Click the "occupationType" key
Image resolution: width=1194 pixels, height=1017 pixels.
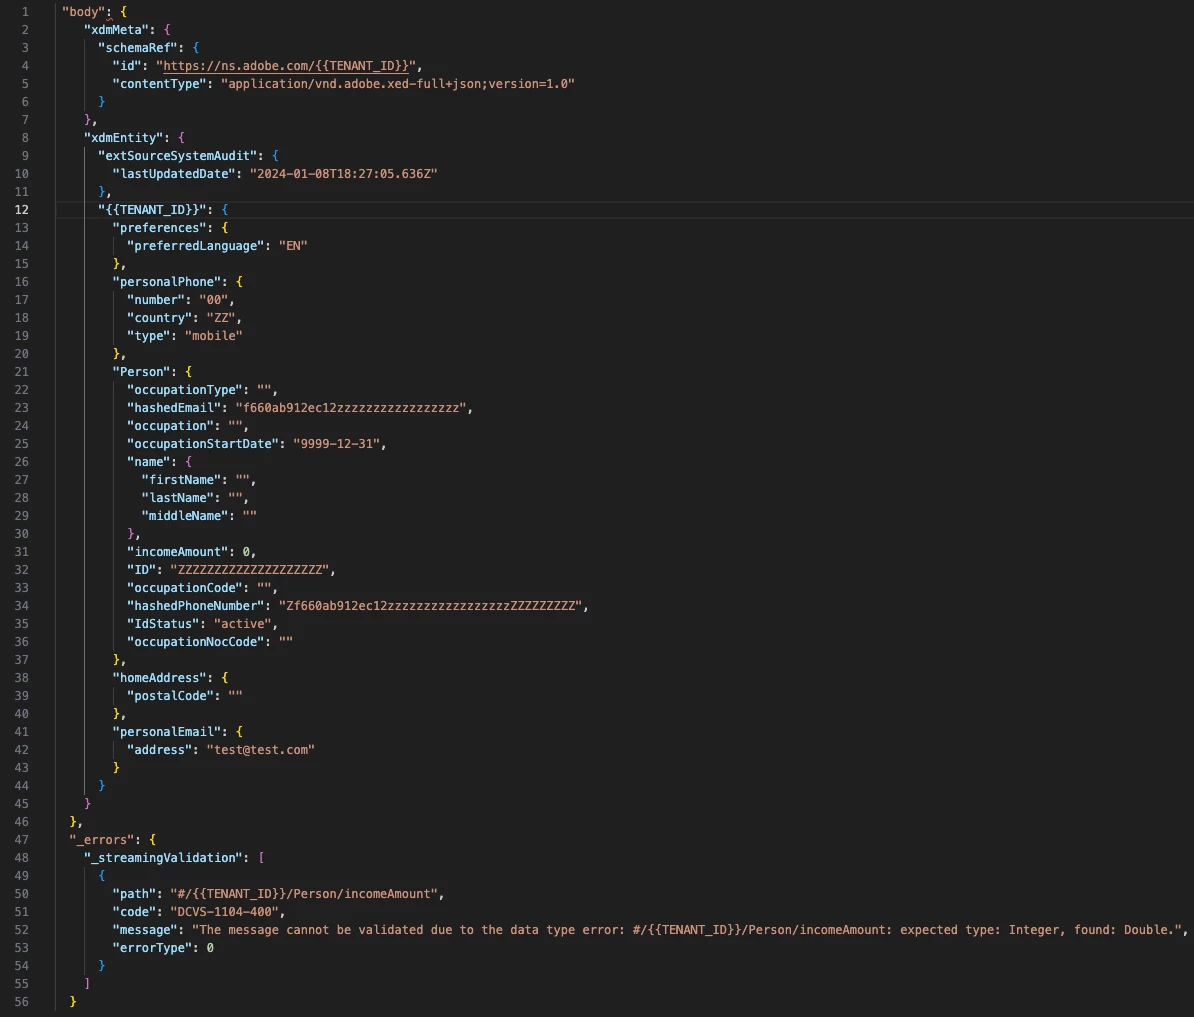point(185,391)
